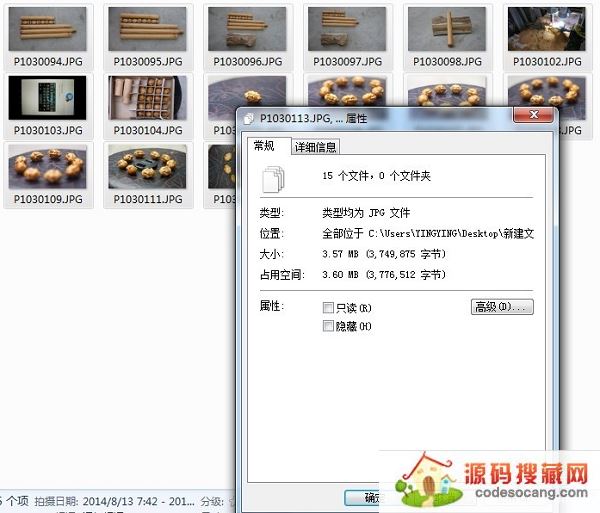Viewport: 600px width, 513px height.
Task: Click the P1030111.JPG thumbnail
Action: (148, 166)
